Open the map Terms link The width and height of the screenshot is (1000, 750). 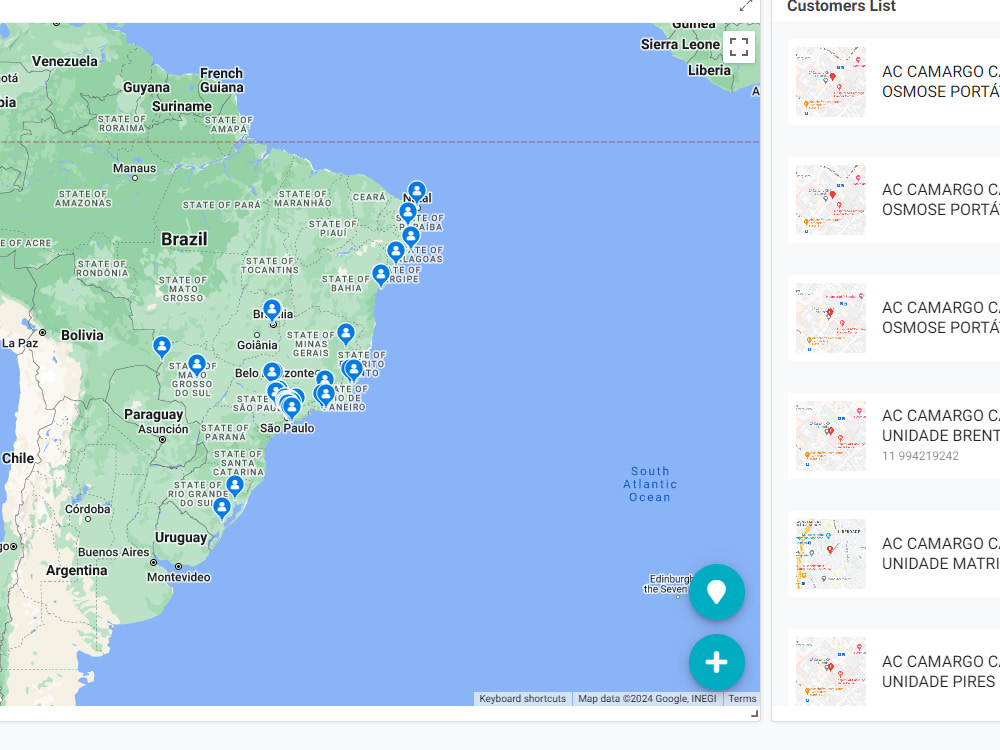point(742,698)
